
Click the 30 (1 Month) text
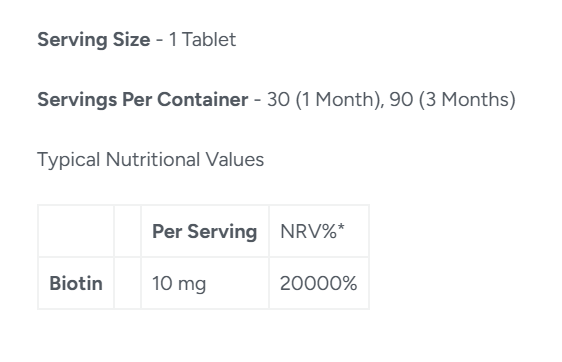pyautogui.click(x=323, y=100)
